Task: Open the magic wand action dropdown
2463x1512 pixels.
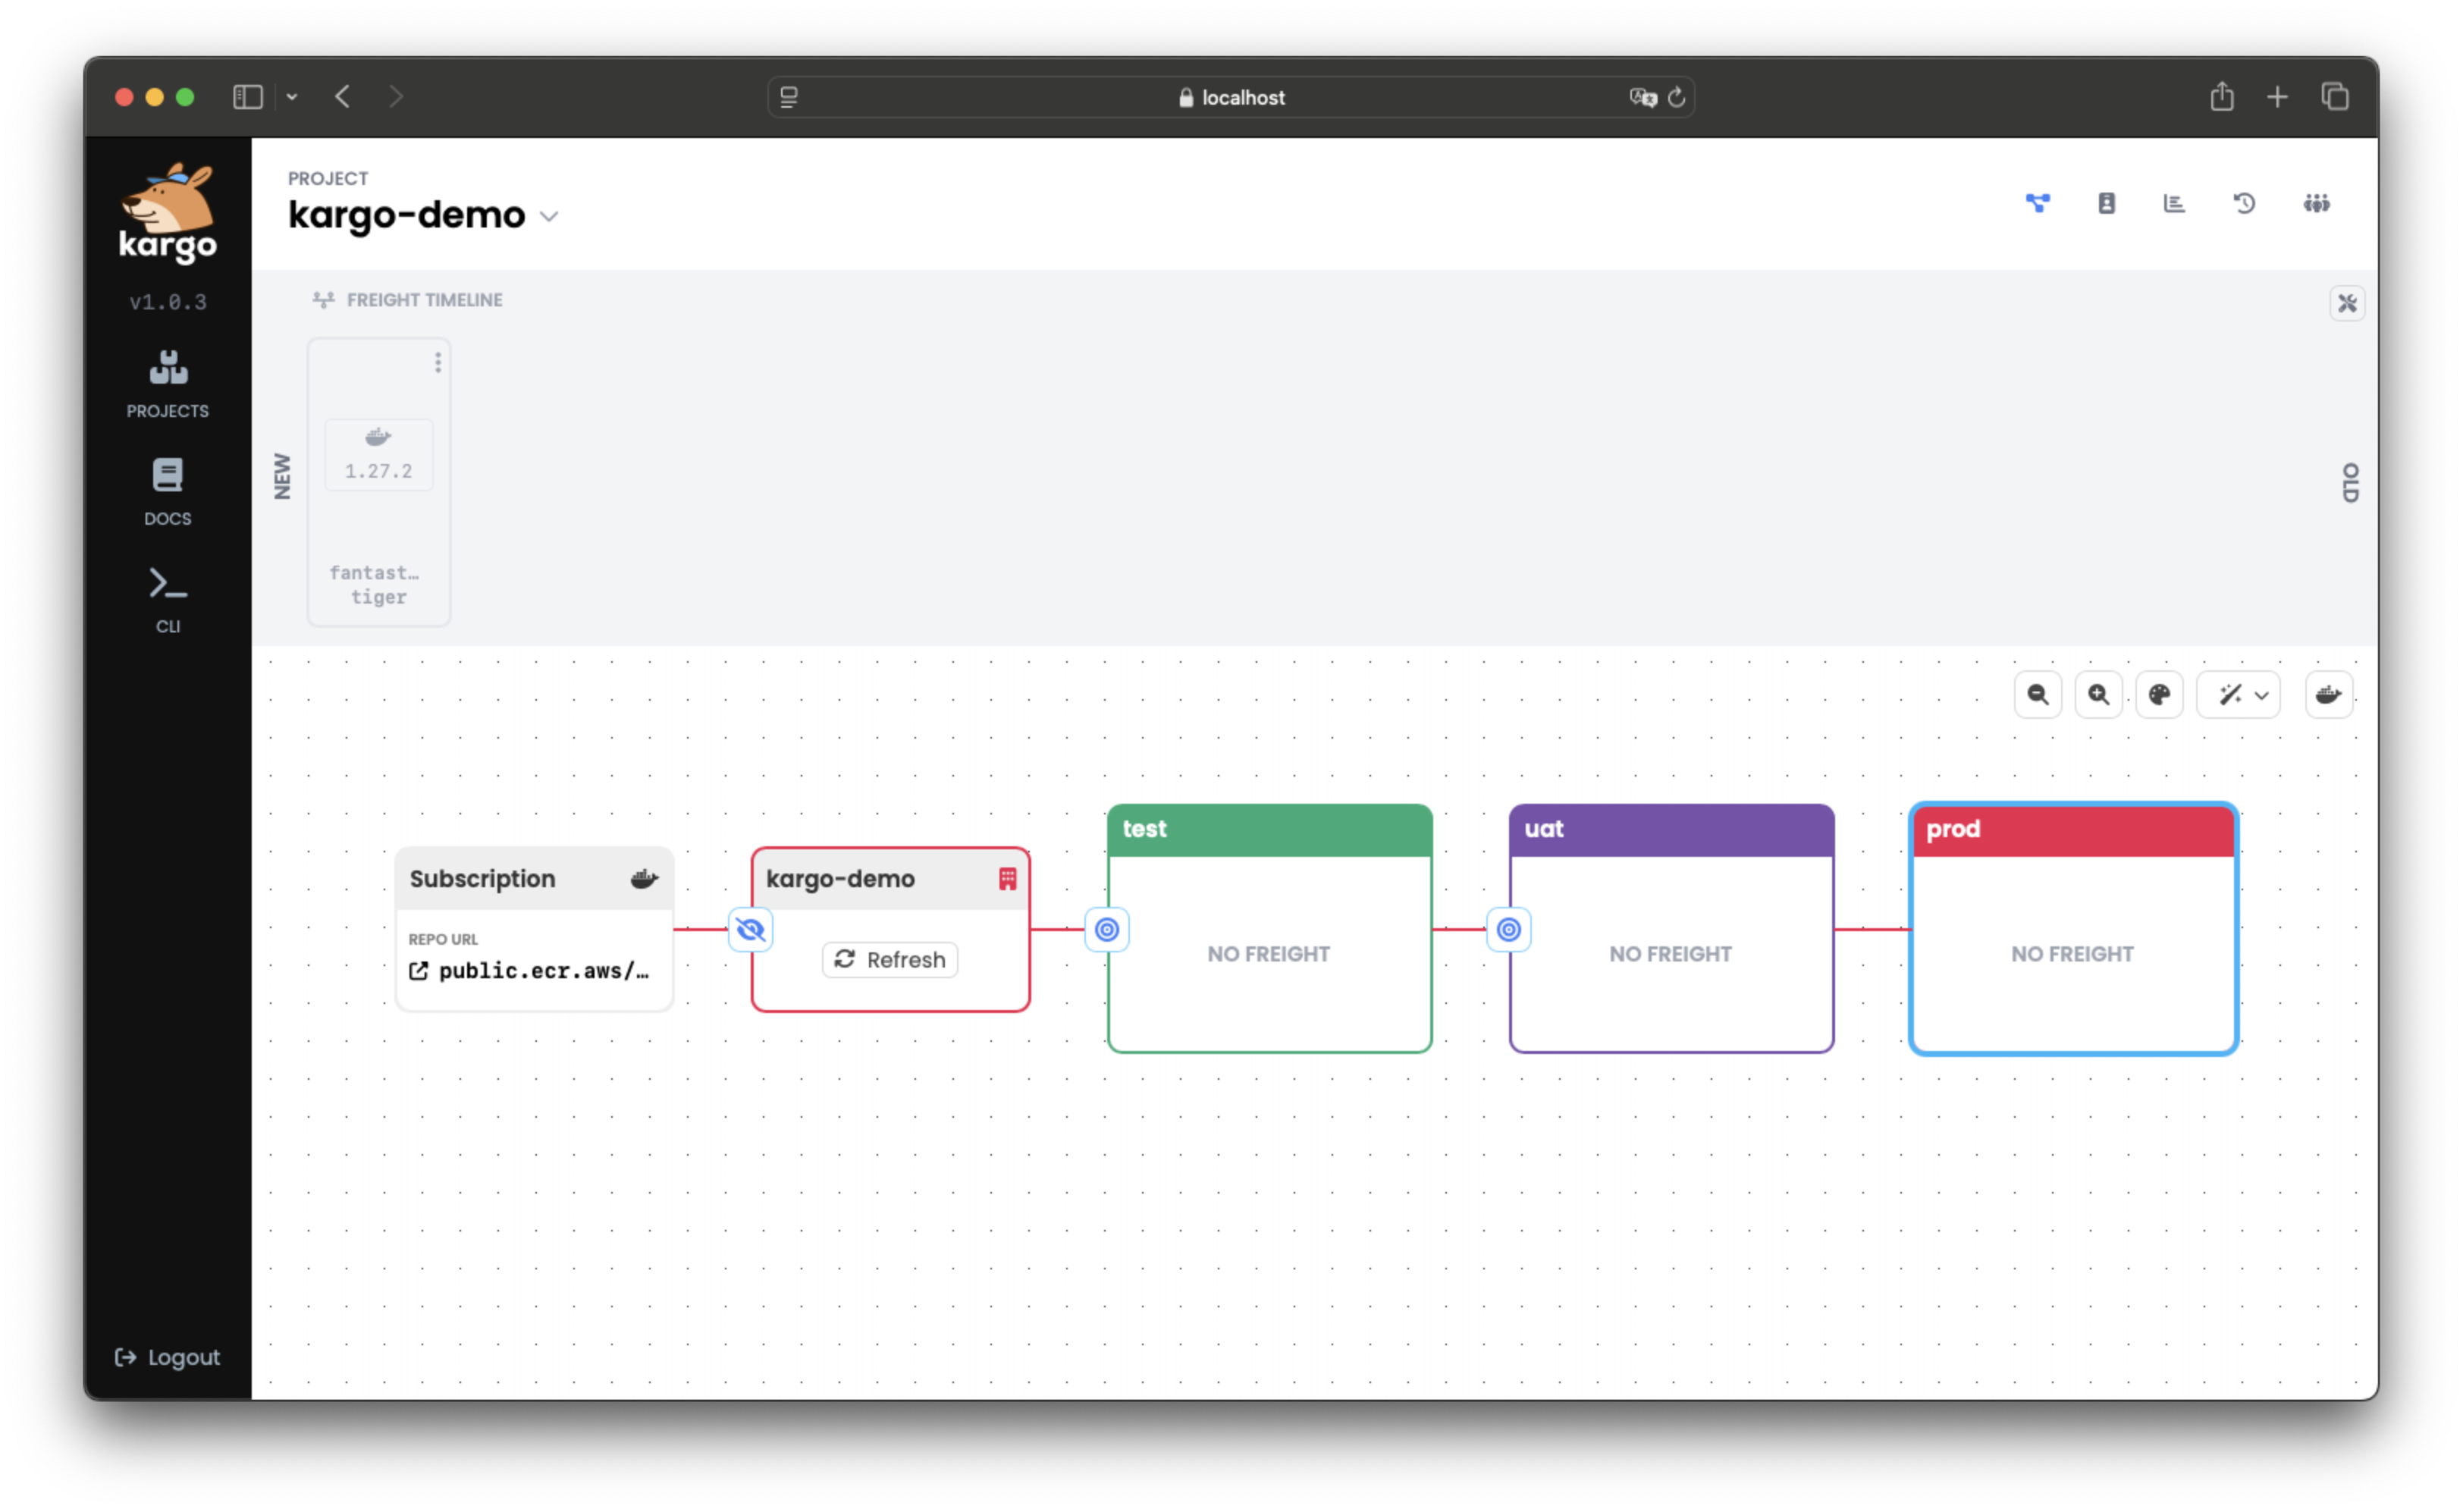Action: (x=2239, y=694)
